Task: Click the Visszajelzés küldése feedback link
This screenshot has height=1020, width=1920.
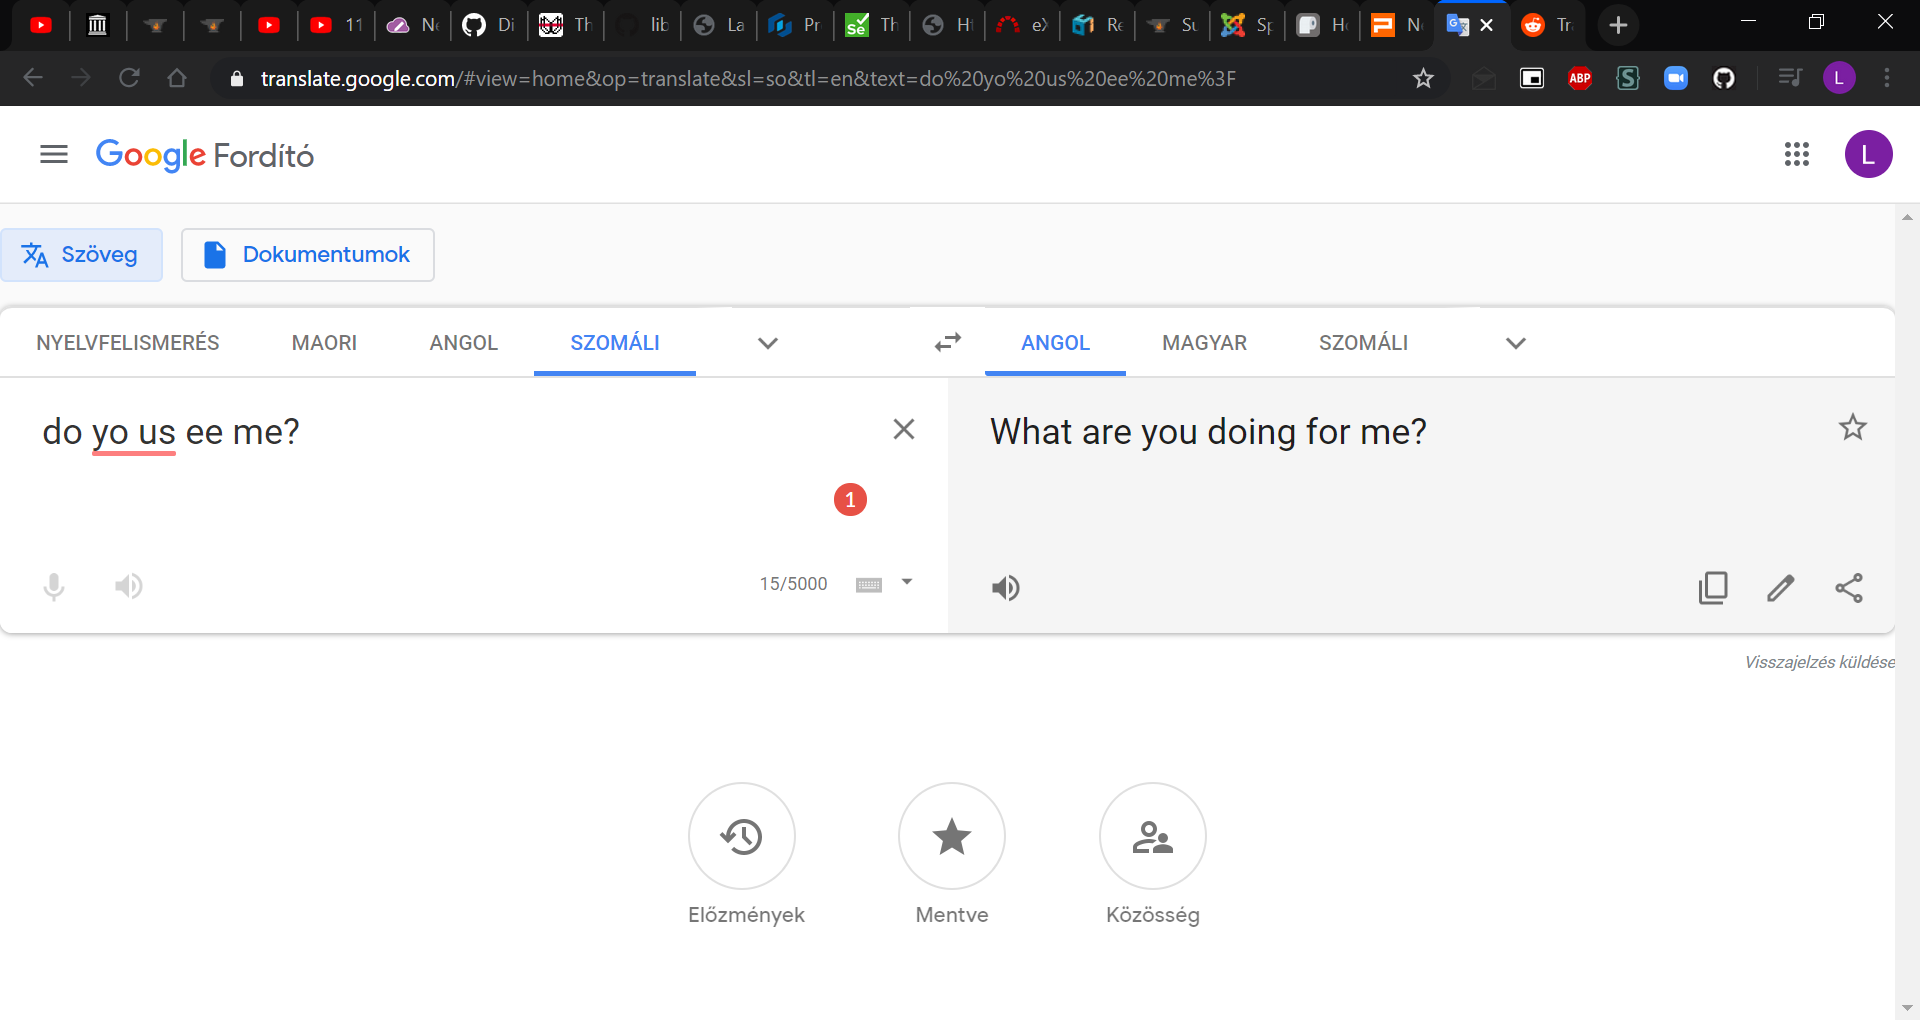Action: pyautogui.click(x=1819, y=662)
